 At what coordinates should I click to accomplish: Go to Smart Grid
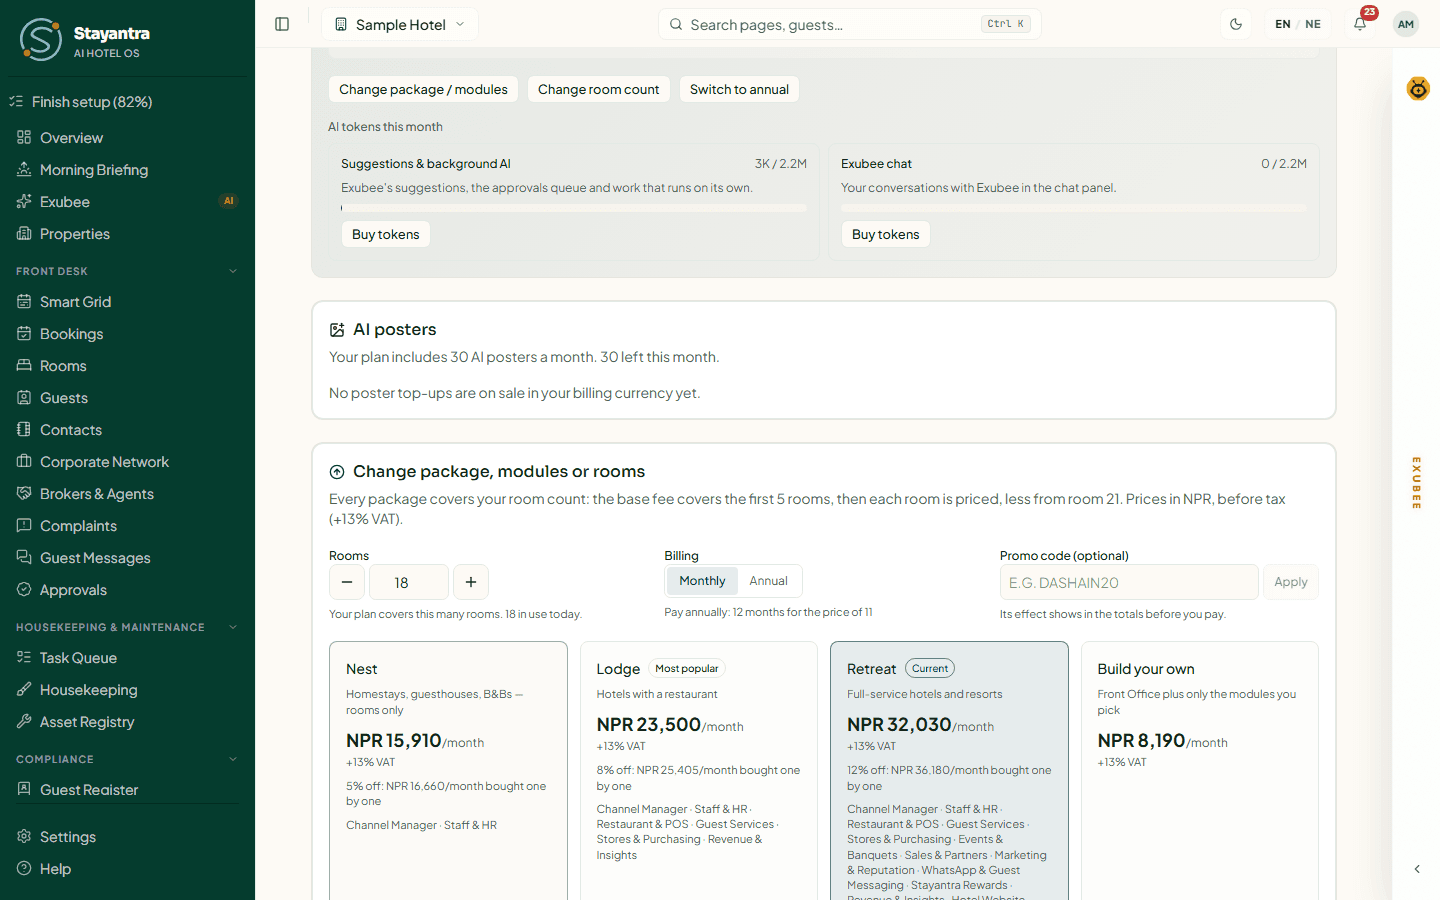coord(127,302)
